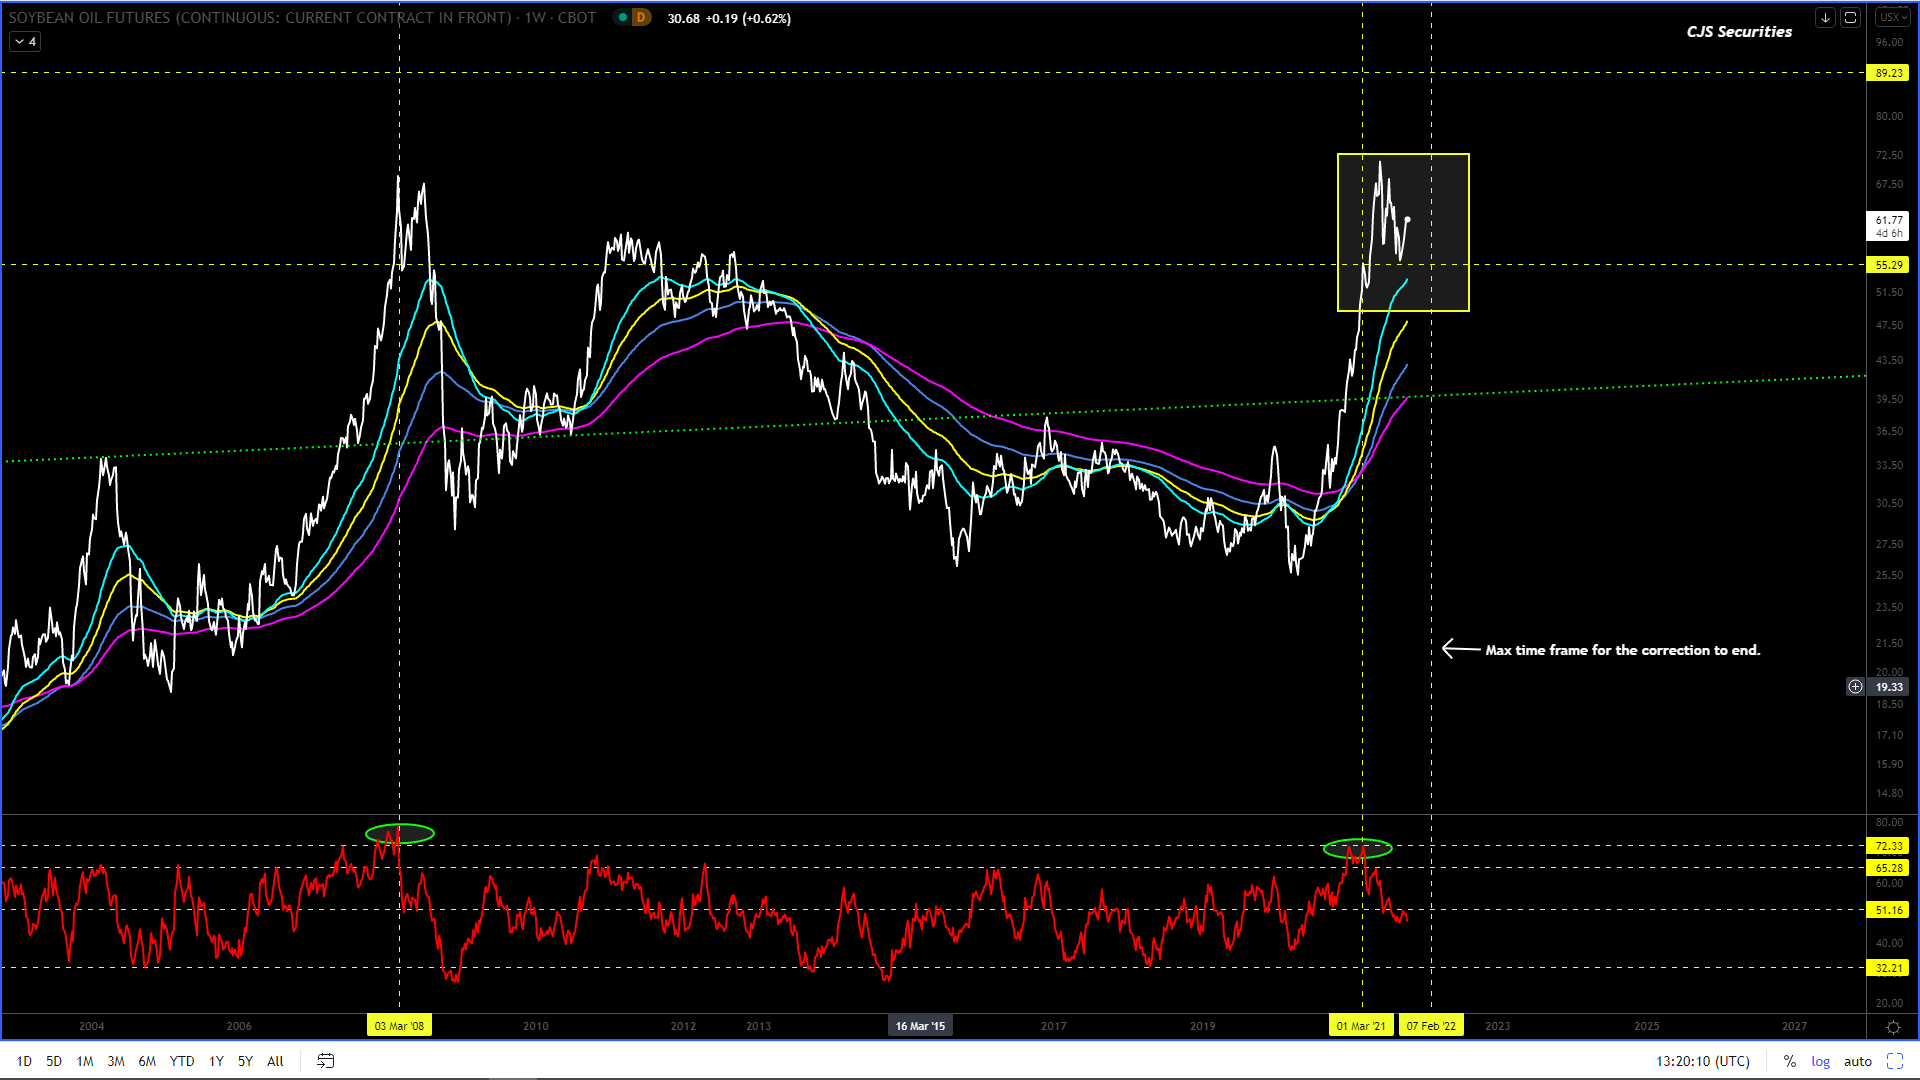The height and width of the screenshot is (1080, 1920).
Task: Toggle auto scale mode
Action: tap(1857, 1061)
